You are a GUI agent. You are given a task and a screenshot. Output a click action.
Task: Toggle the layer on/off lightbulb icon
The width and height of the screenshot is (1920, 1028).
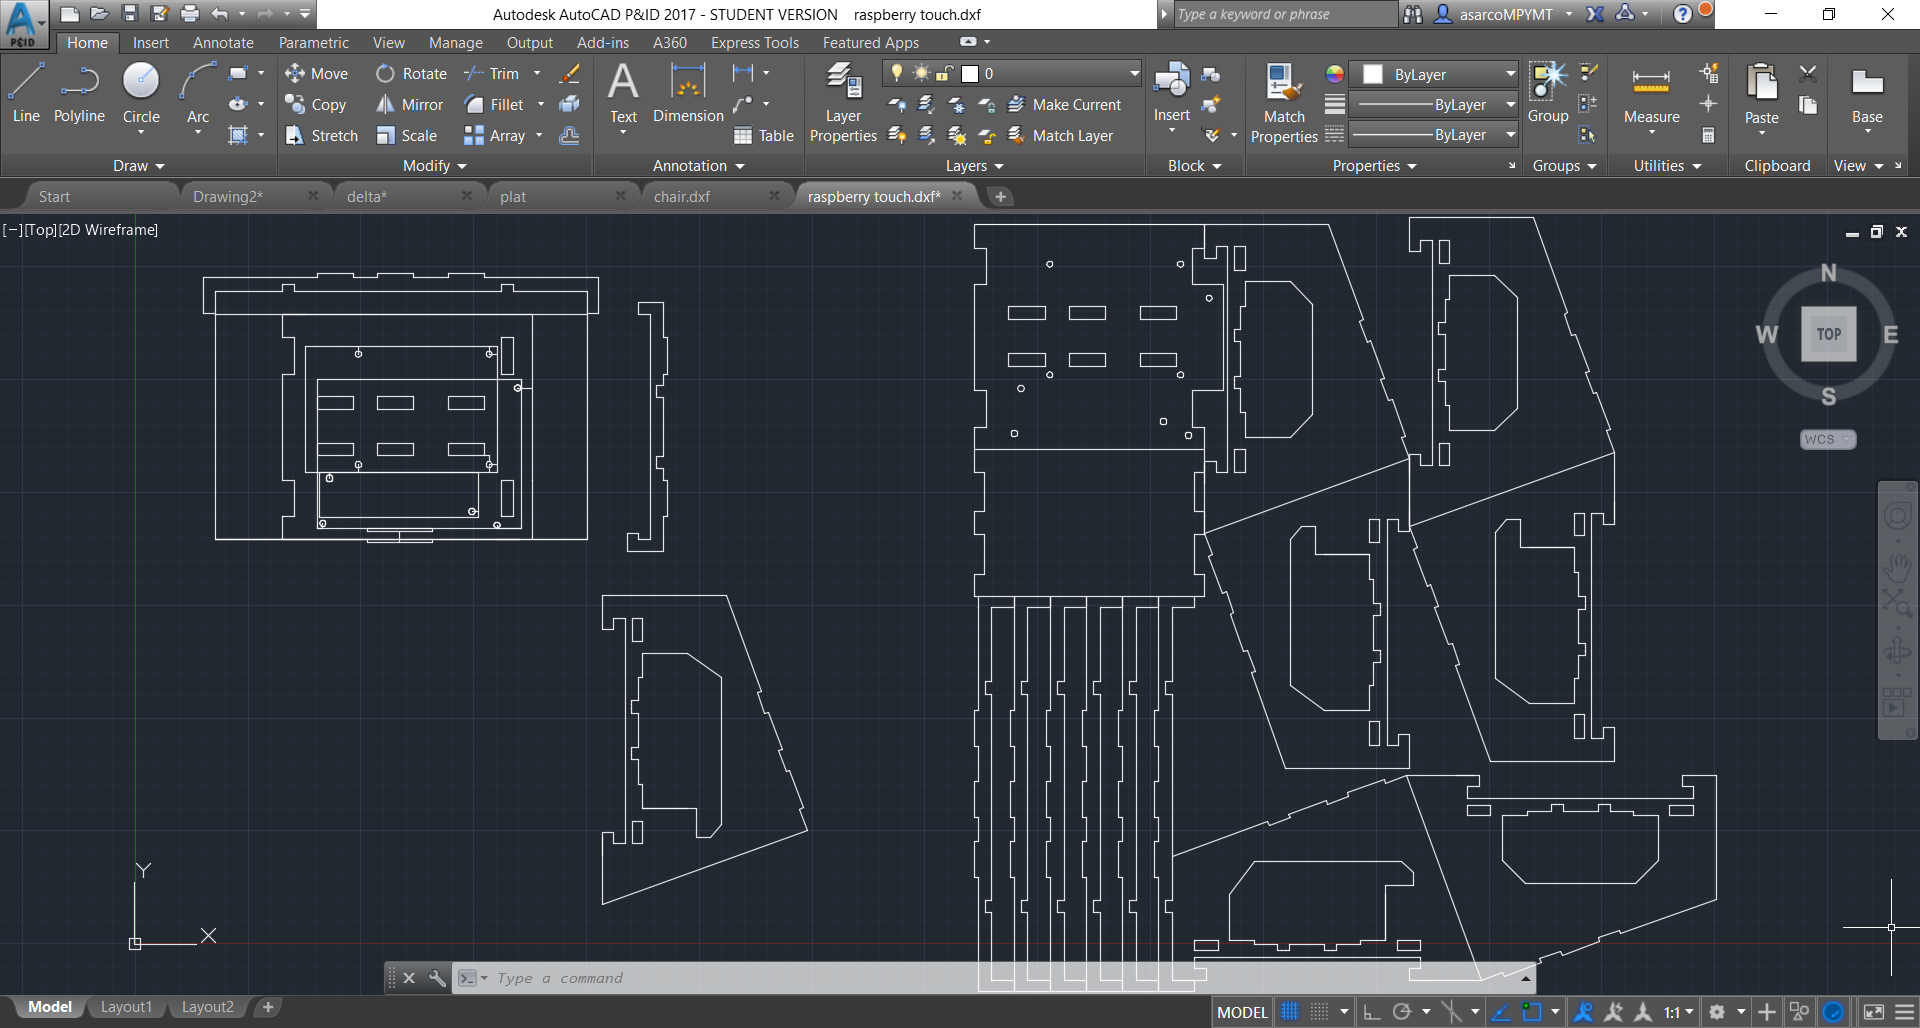[x=897, y=73]
